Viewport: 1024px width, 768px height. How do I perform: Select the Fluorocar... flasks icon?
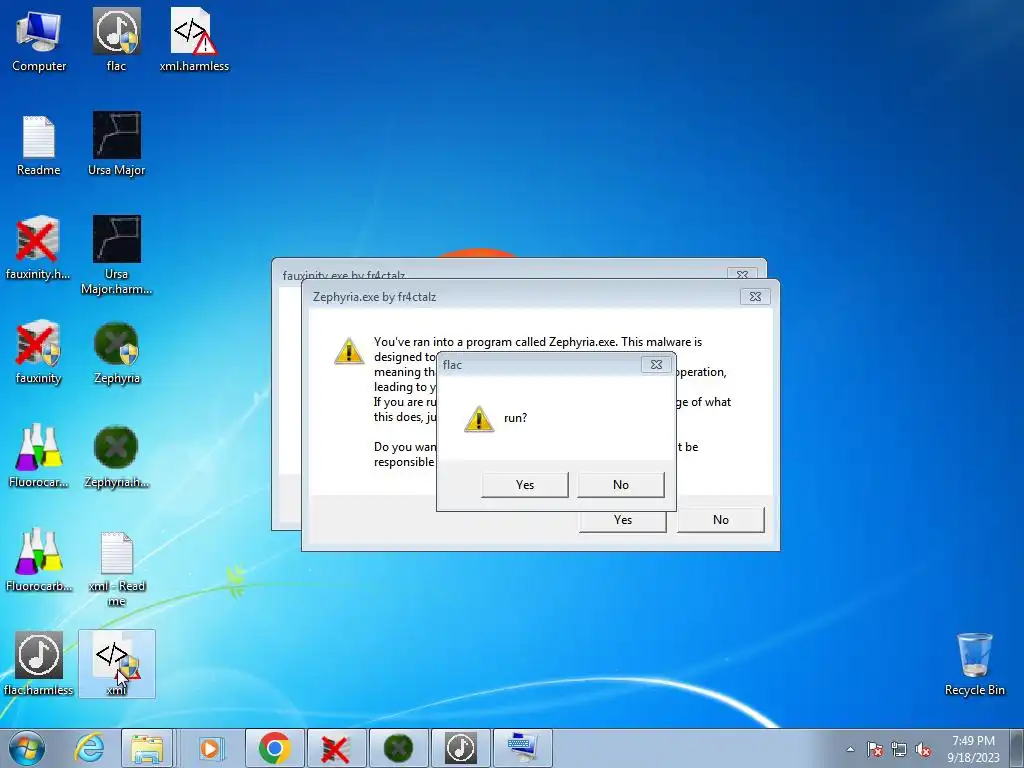point(38,456)
